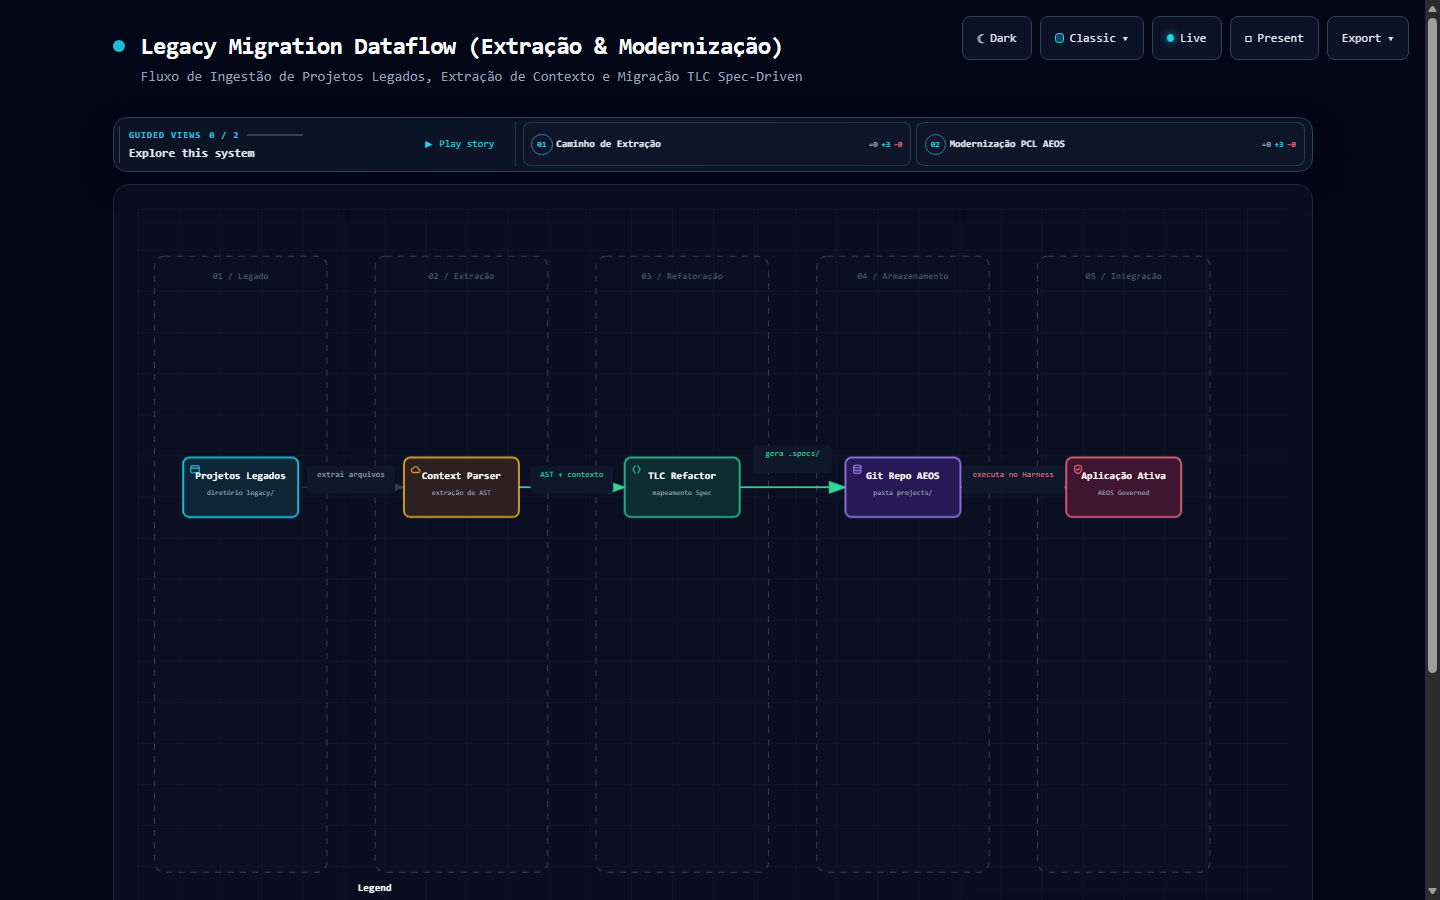Click the Guided Views progress line
The width and height of the screenshot is (1440, 900).
click(x=275, y=135)
